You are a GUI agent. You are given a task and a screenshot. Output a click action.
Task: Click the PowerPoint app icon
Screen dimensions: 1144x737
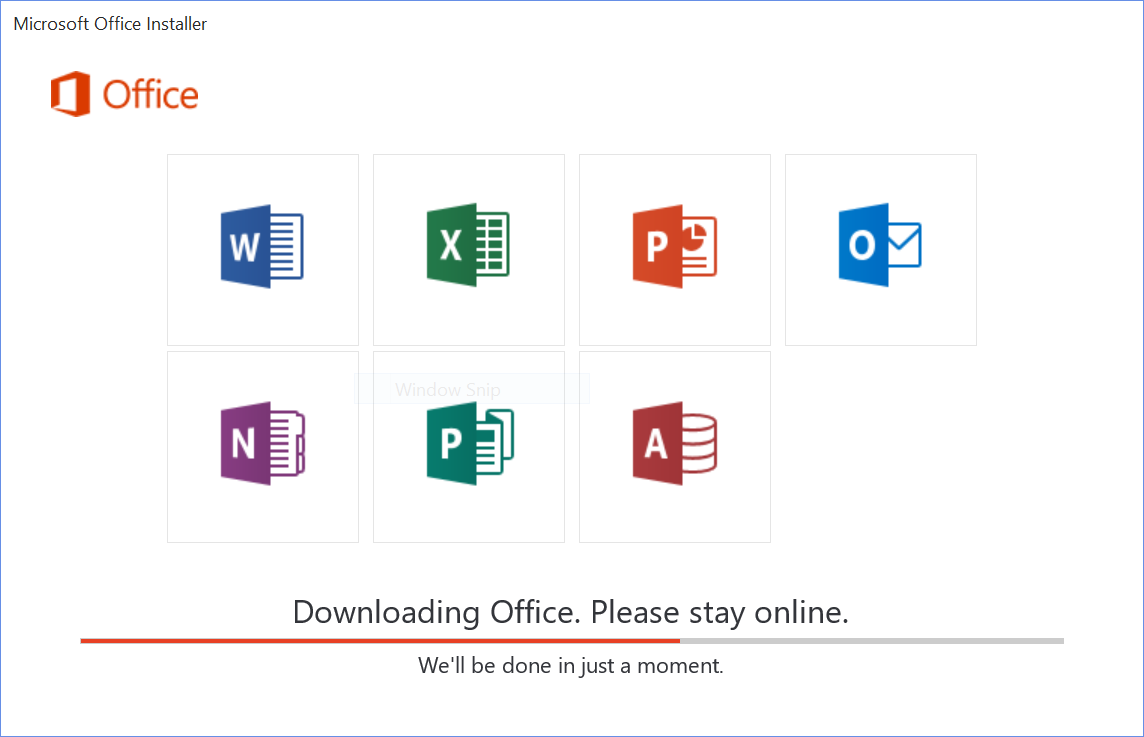(674, 247)
